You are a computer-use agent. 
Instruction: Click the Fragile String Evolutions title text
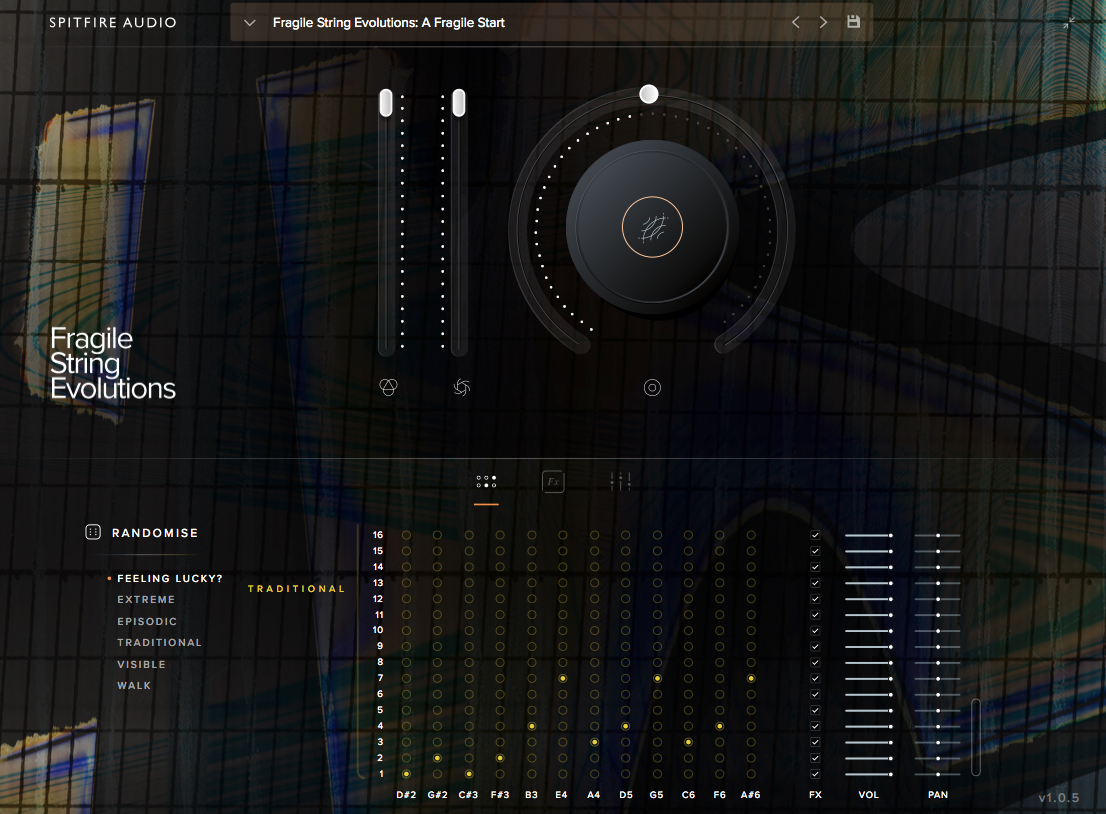(113, 364)
